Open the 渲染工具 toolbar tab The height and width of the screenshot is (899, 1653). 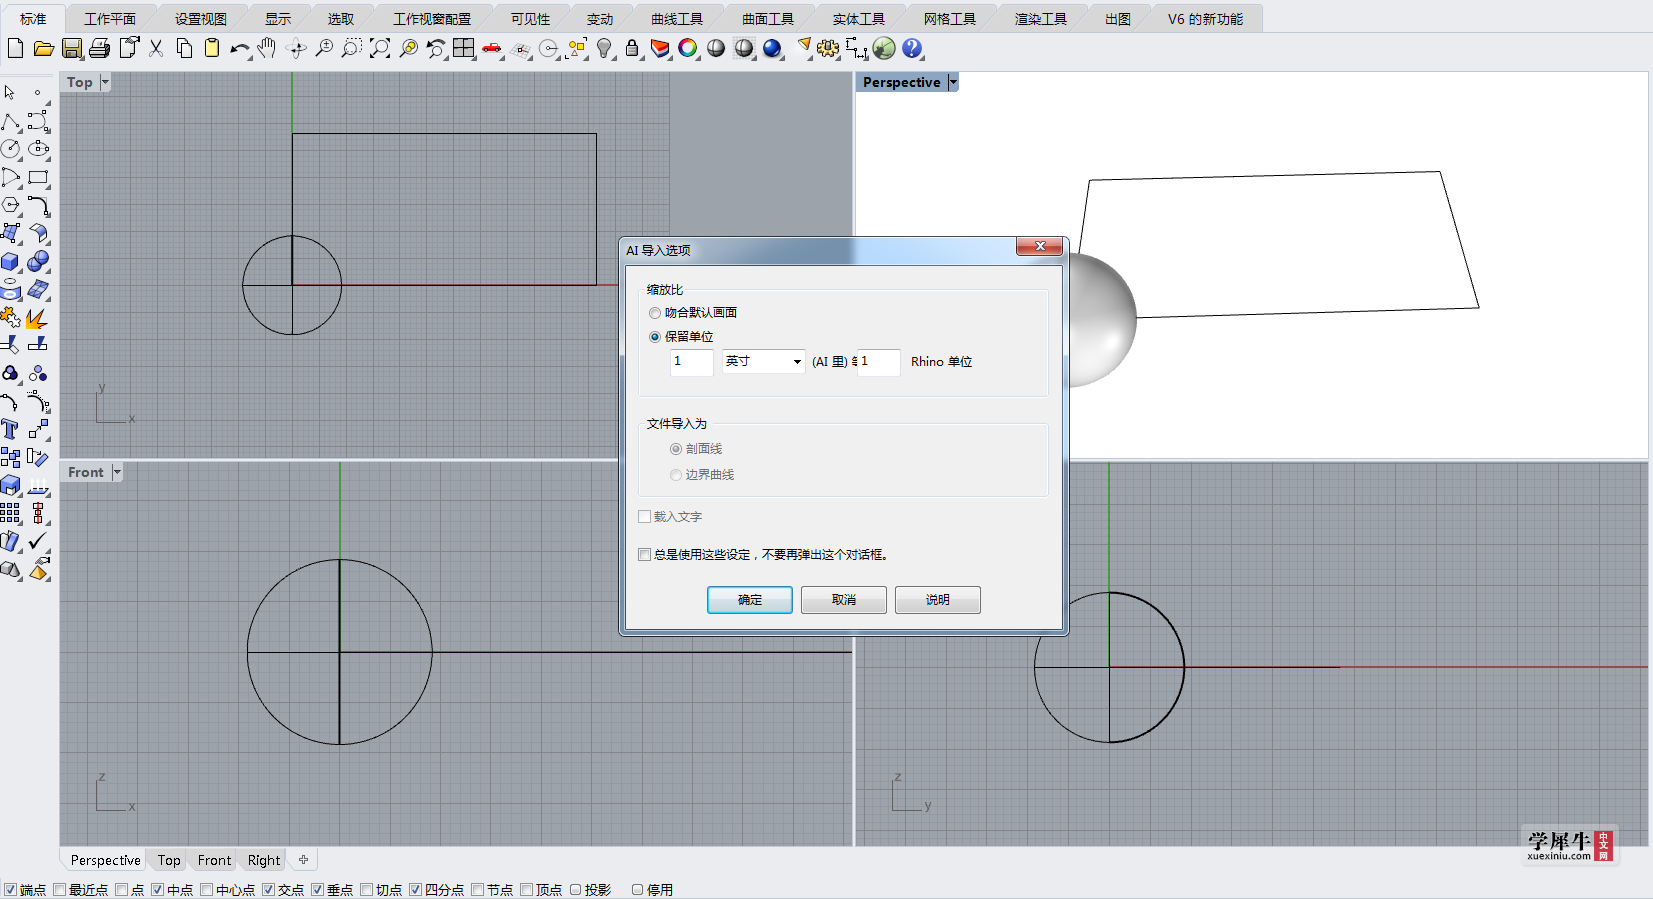tap(1041, 19)
